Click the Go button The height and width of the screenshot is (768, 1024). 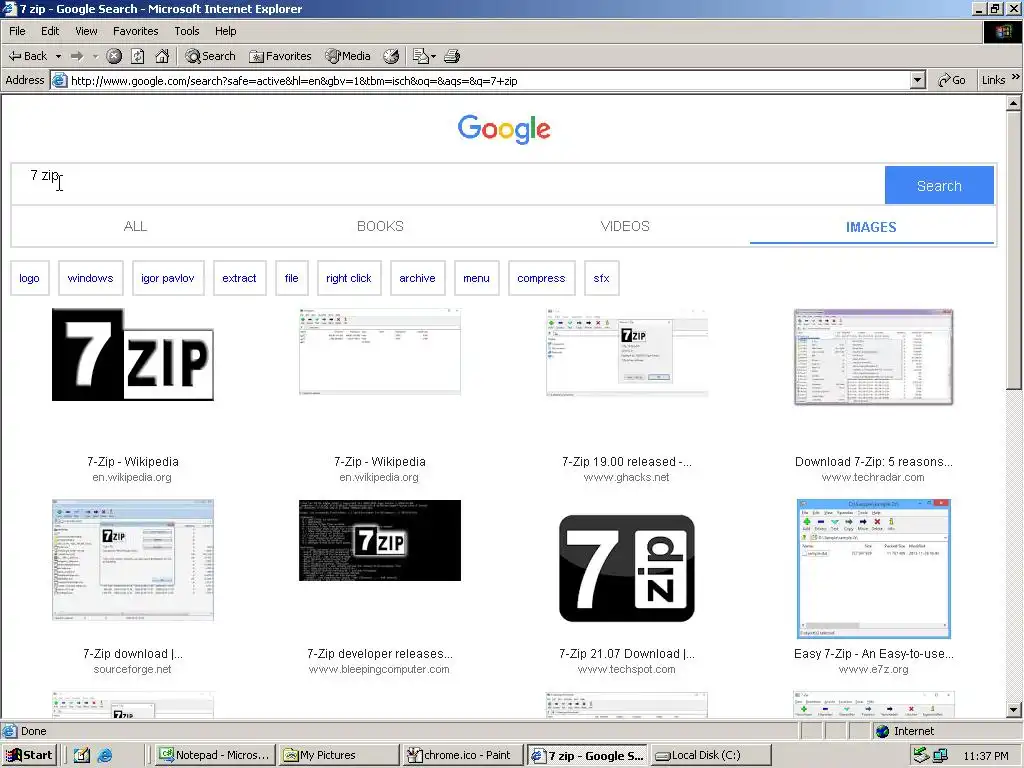952,80
